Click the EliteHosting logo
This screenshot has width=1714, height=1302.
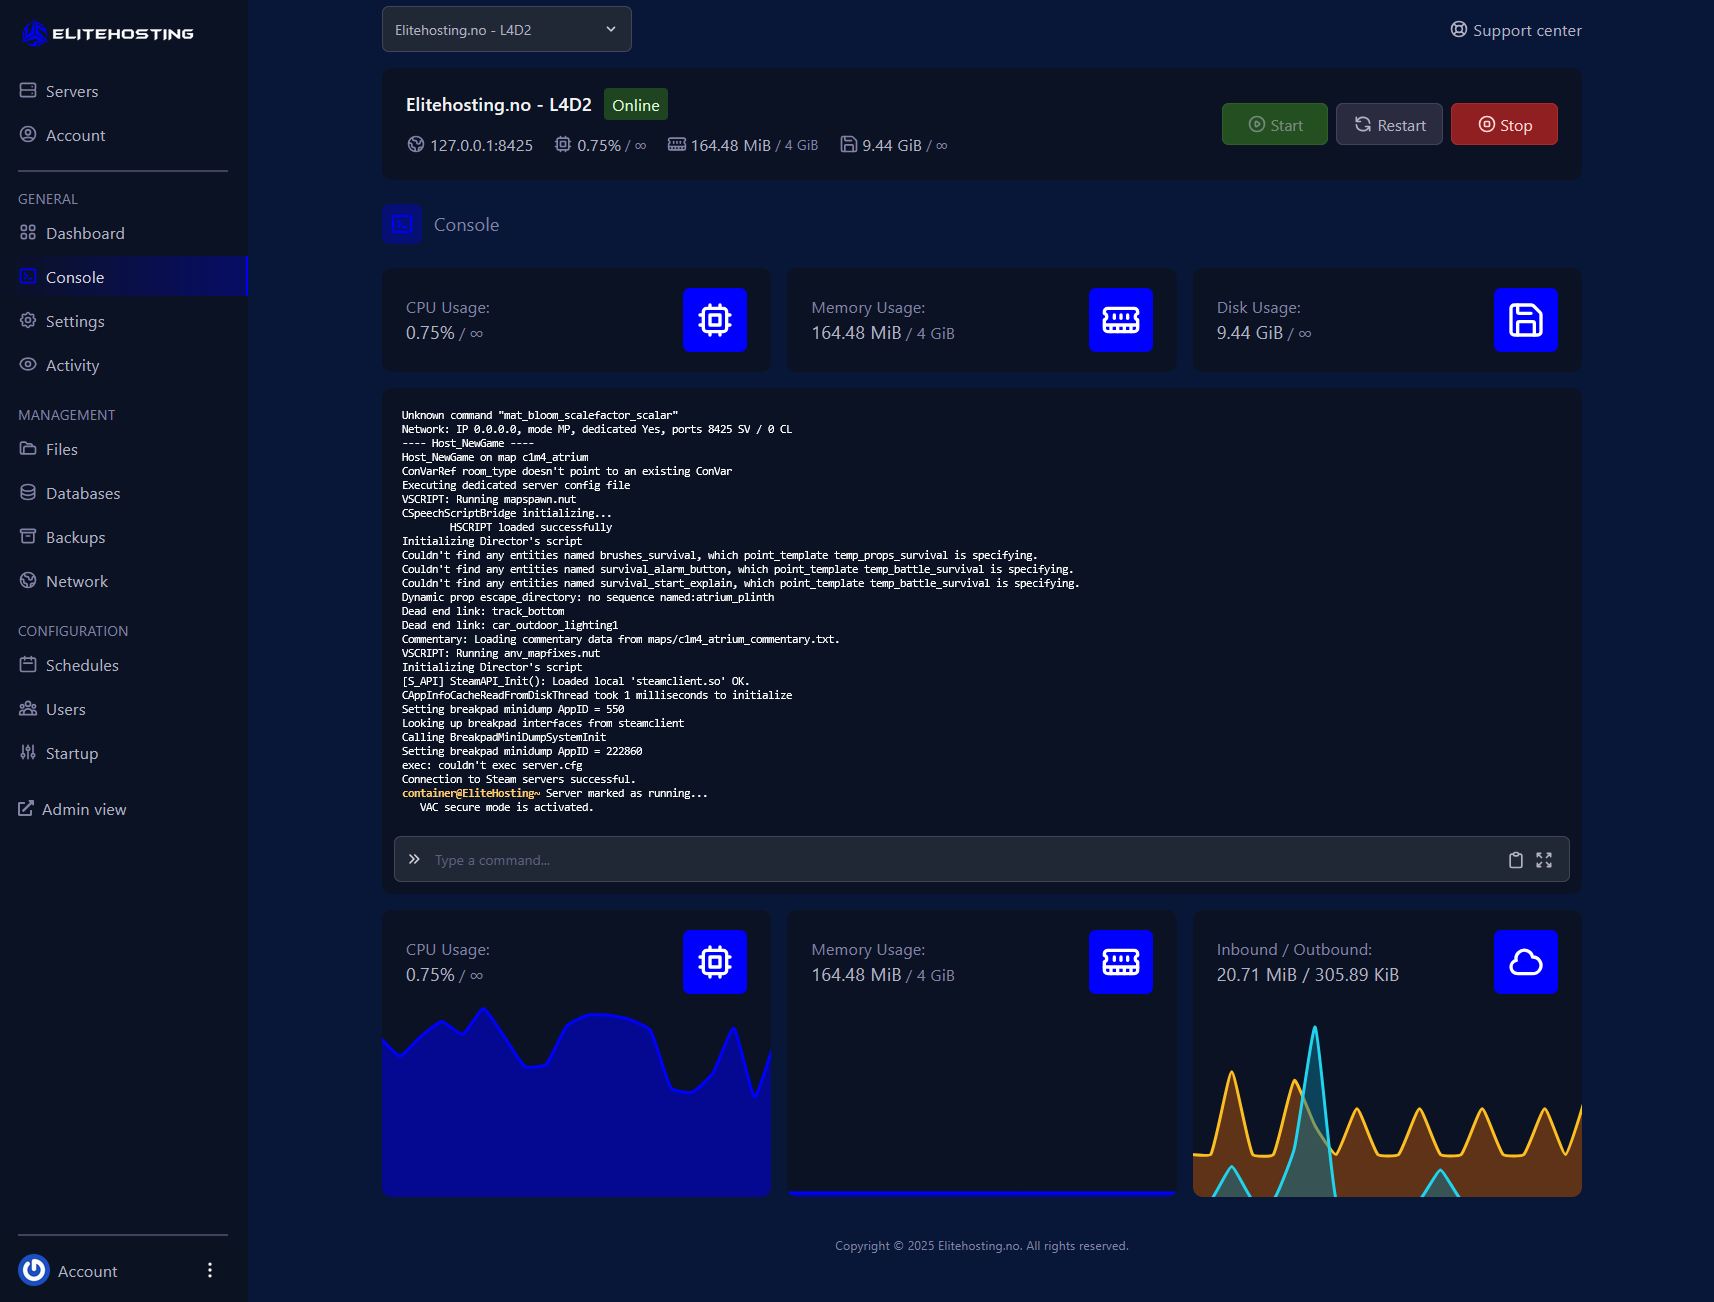click(107, 34)
